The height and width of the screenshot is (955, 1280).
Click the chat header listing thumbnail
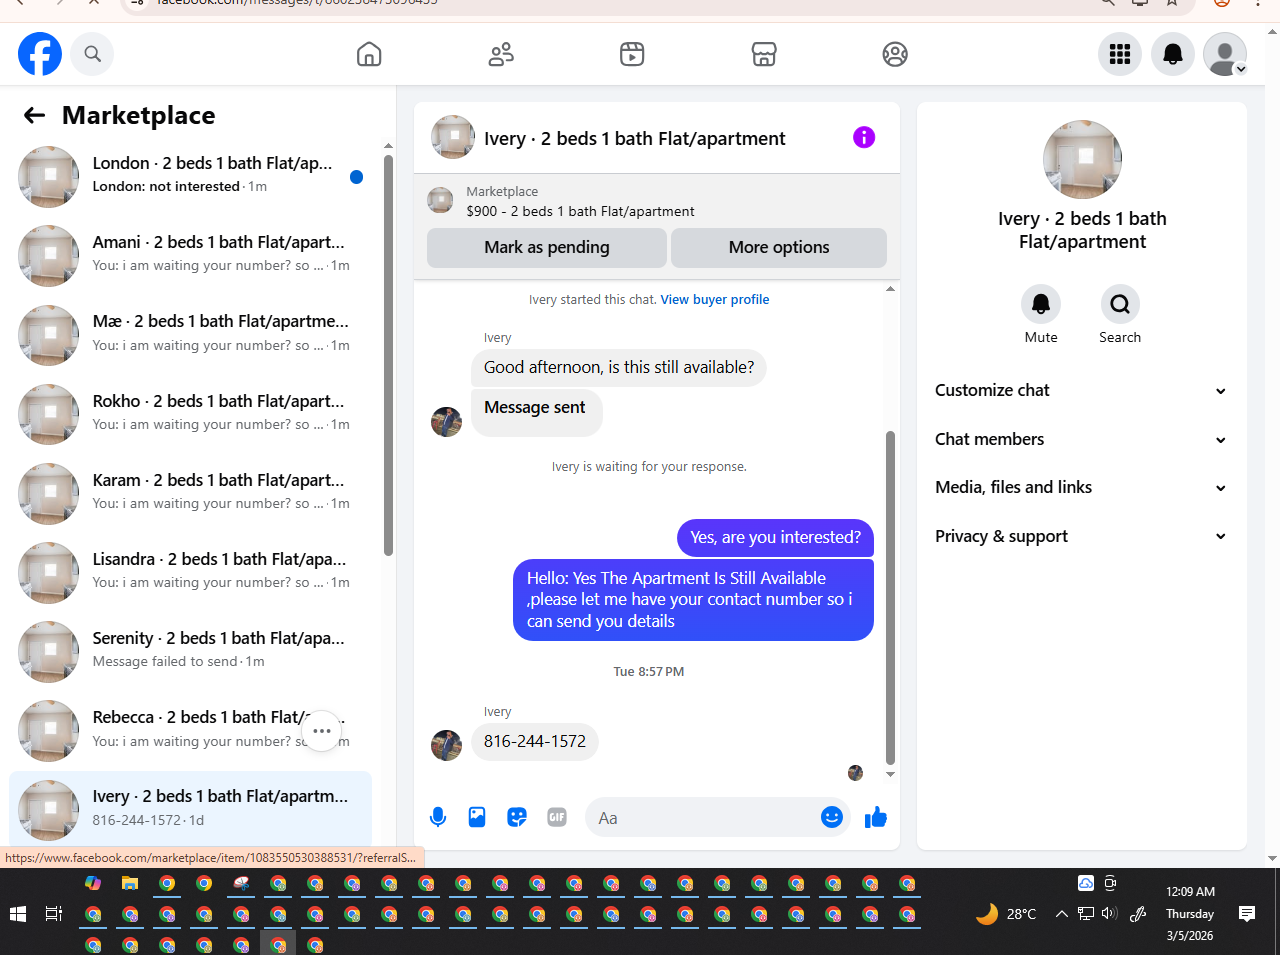point(453,137)
